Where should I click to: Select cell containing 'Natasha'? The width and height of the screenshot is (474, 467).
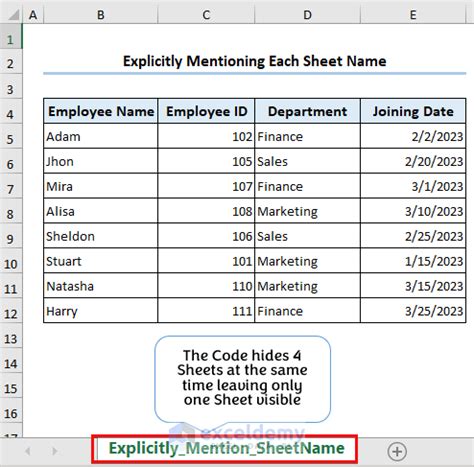101,286
